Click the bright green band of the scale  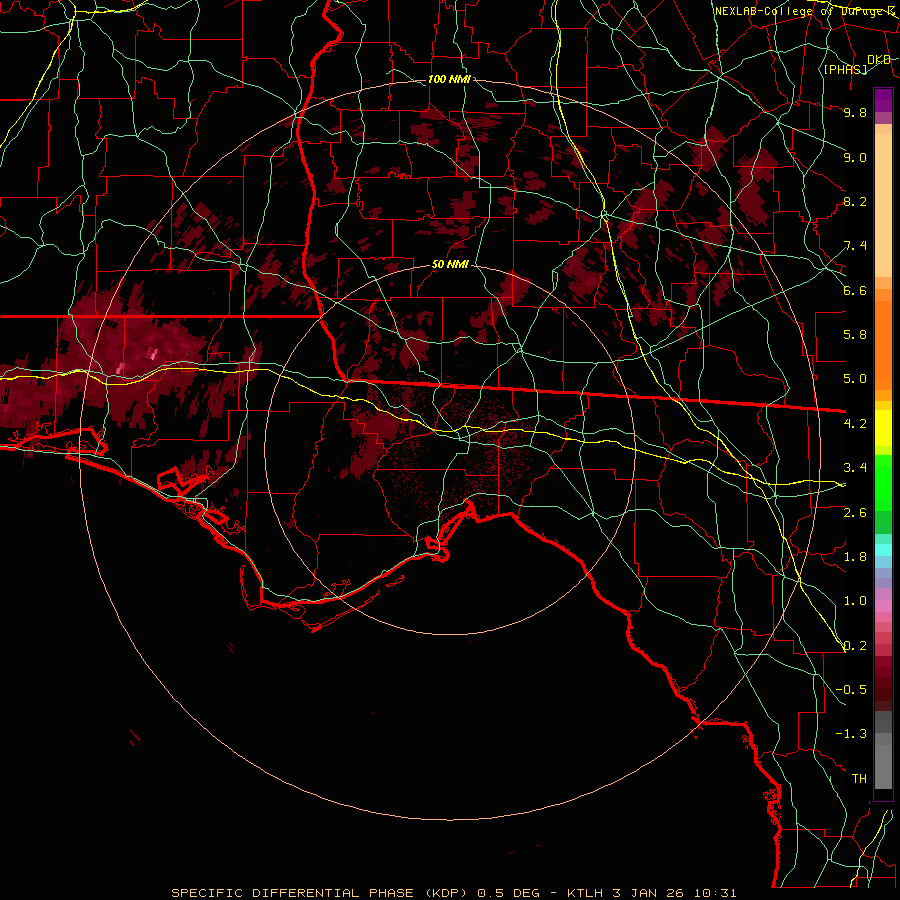point(883,483)
